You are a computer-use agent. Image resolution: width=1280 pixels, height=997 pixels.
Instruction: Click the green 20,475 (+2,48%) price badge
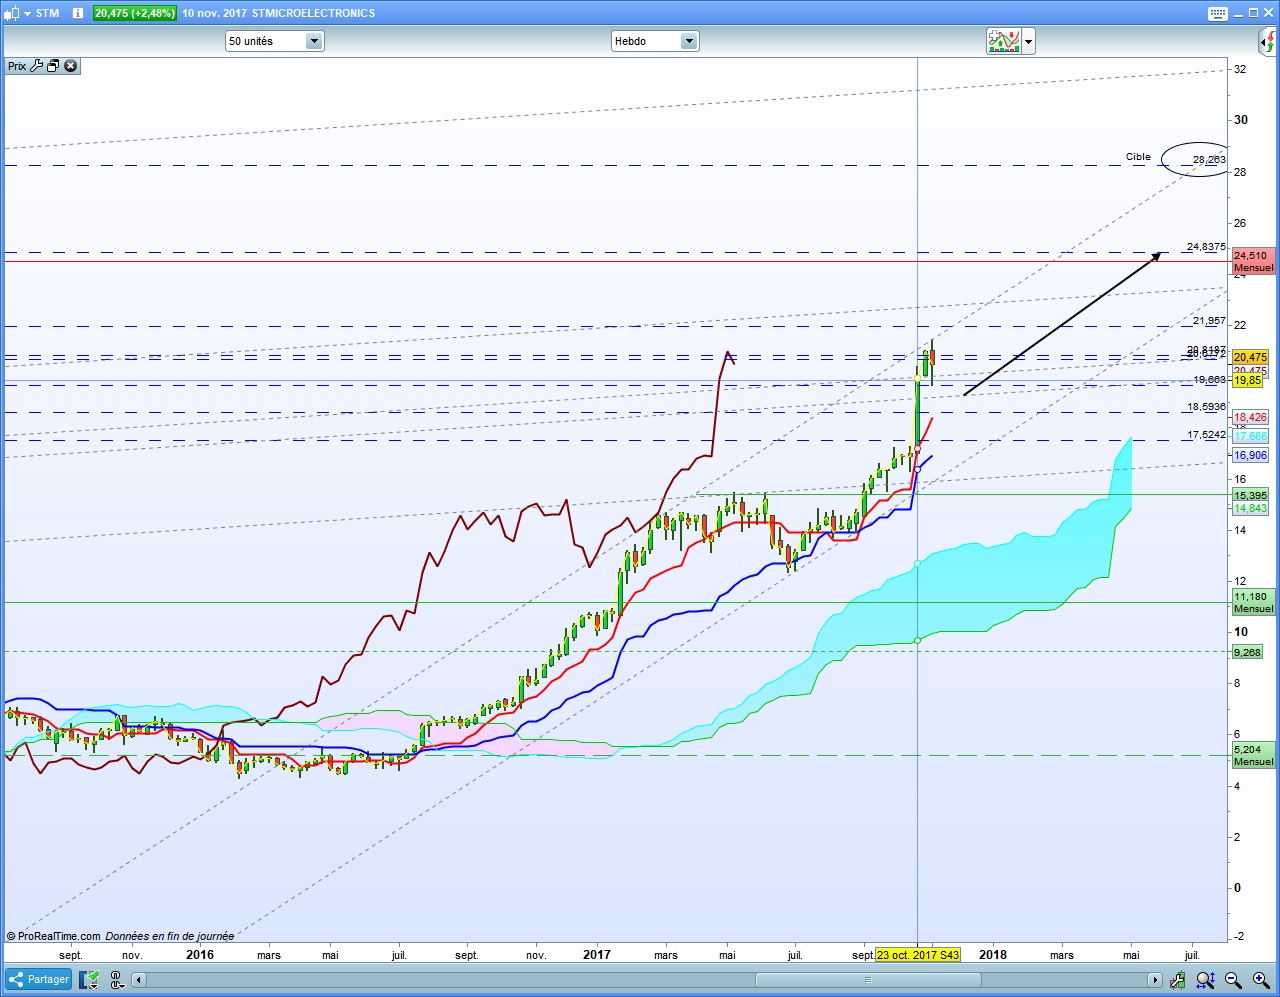[135, 13]
